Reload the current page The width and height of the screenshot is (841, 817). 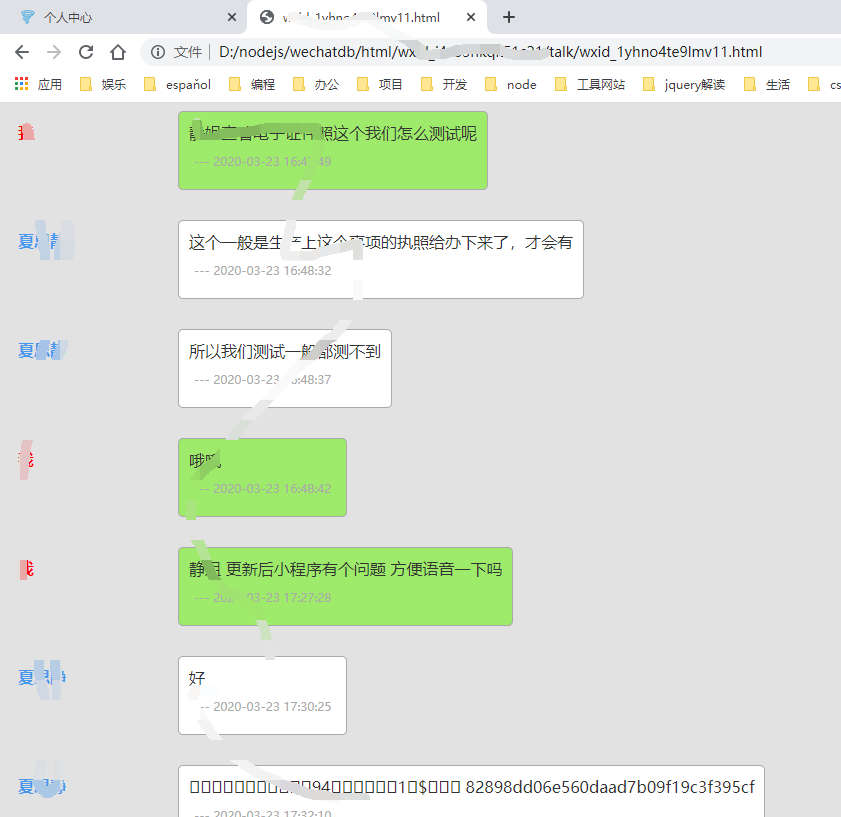(86, 52)
